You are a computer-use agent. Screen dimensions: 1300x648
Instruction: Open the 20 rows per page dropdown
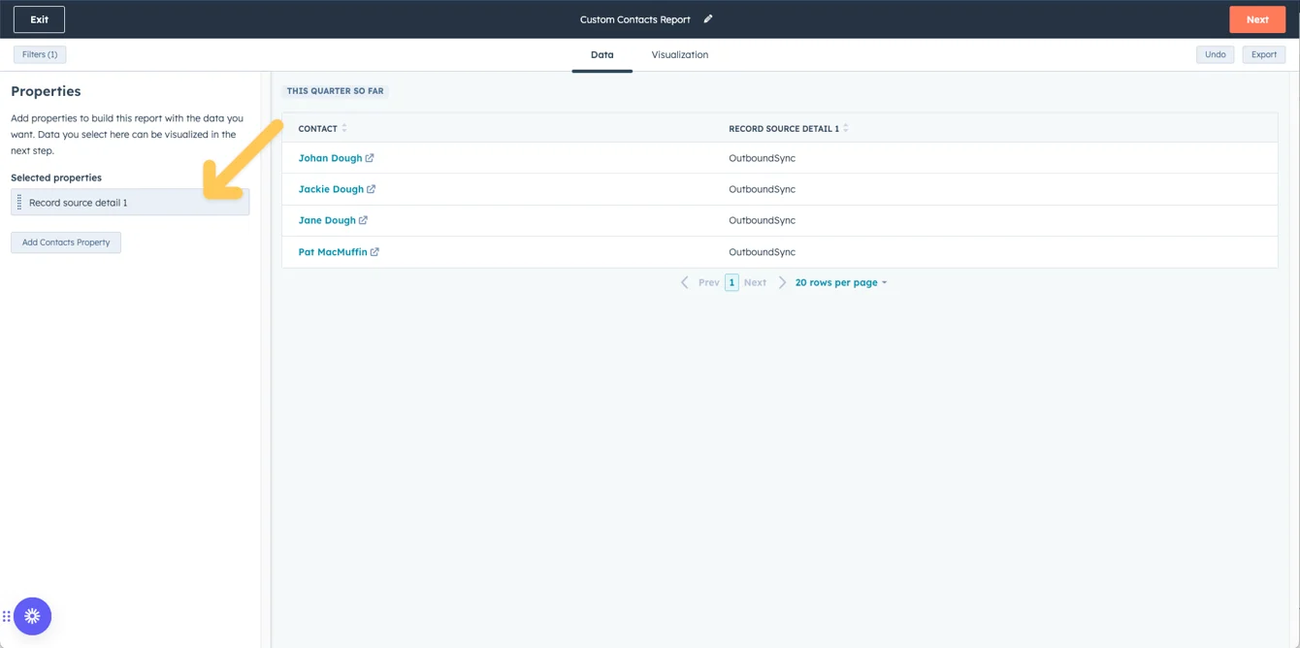pyautogui.click(x=840, y=282)
